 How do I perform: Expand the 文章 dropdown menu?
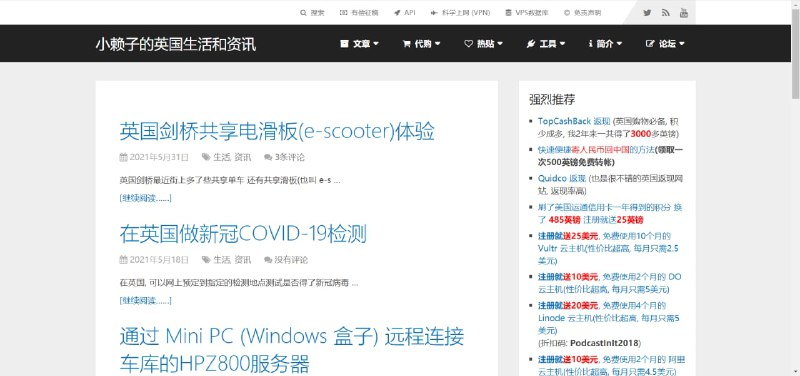360,44
